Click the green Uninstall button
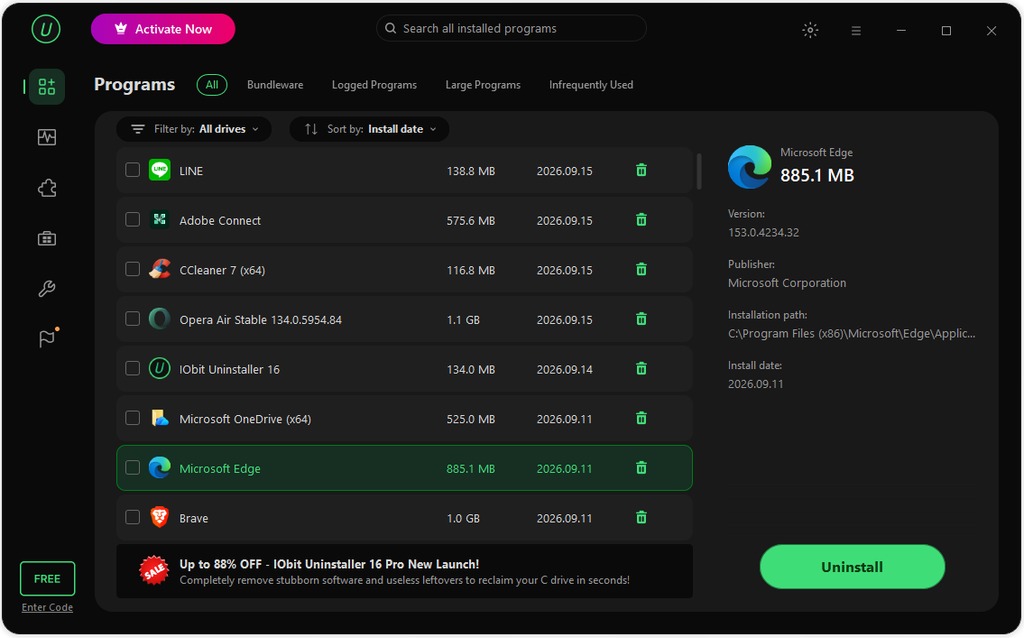The image size is (1024, 638). point(852,567)
